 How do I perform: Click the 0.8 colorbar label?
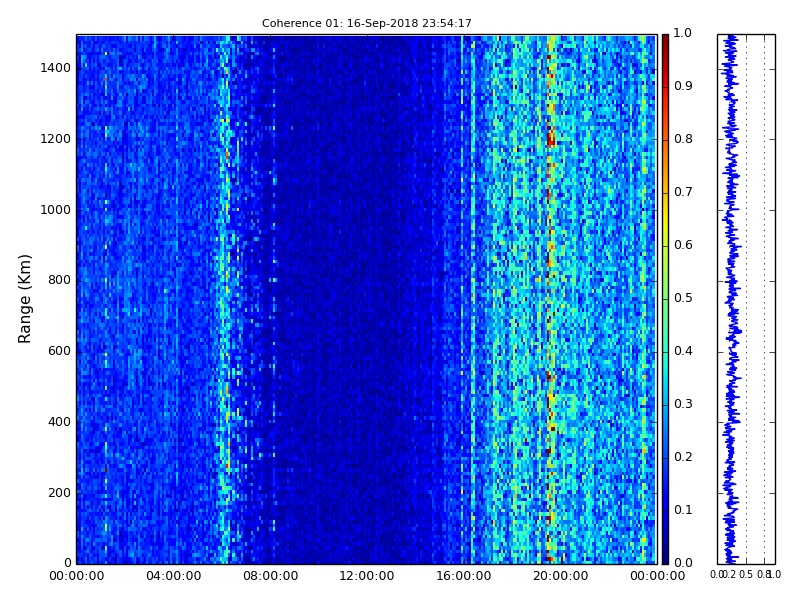click(683, 139)
